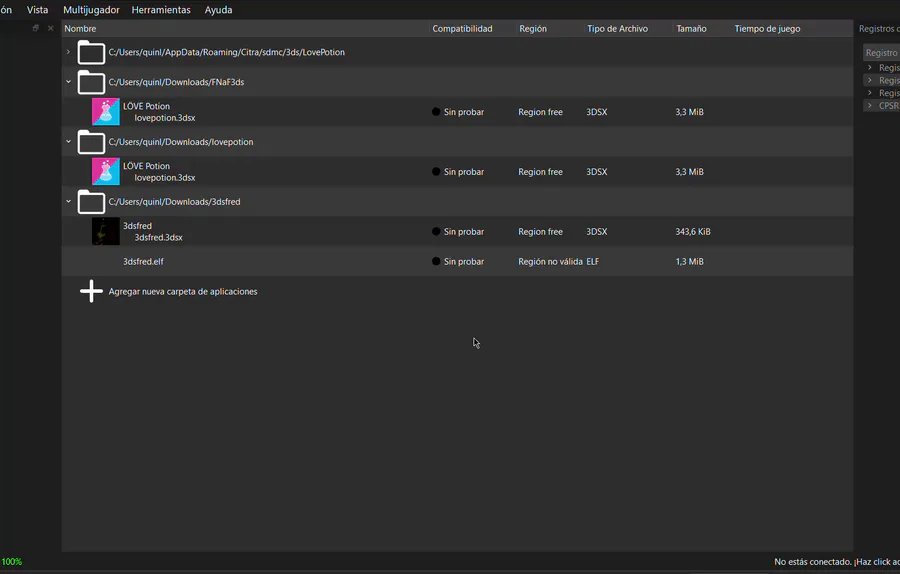
Task: Click the plus icon to add an applications folder
Action: coord(91,291)
